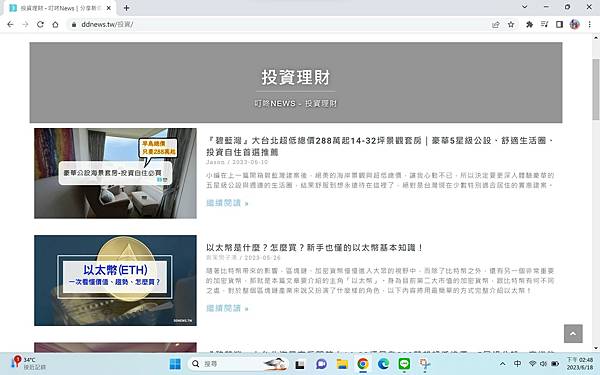The height and width of the screenshot is (375, 600).
Task: Open the Snipping Tool taskbar icon
Action: tap(425, 364)
